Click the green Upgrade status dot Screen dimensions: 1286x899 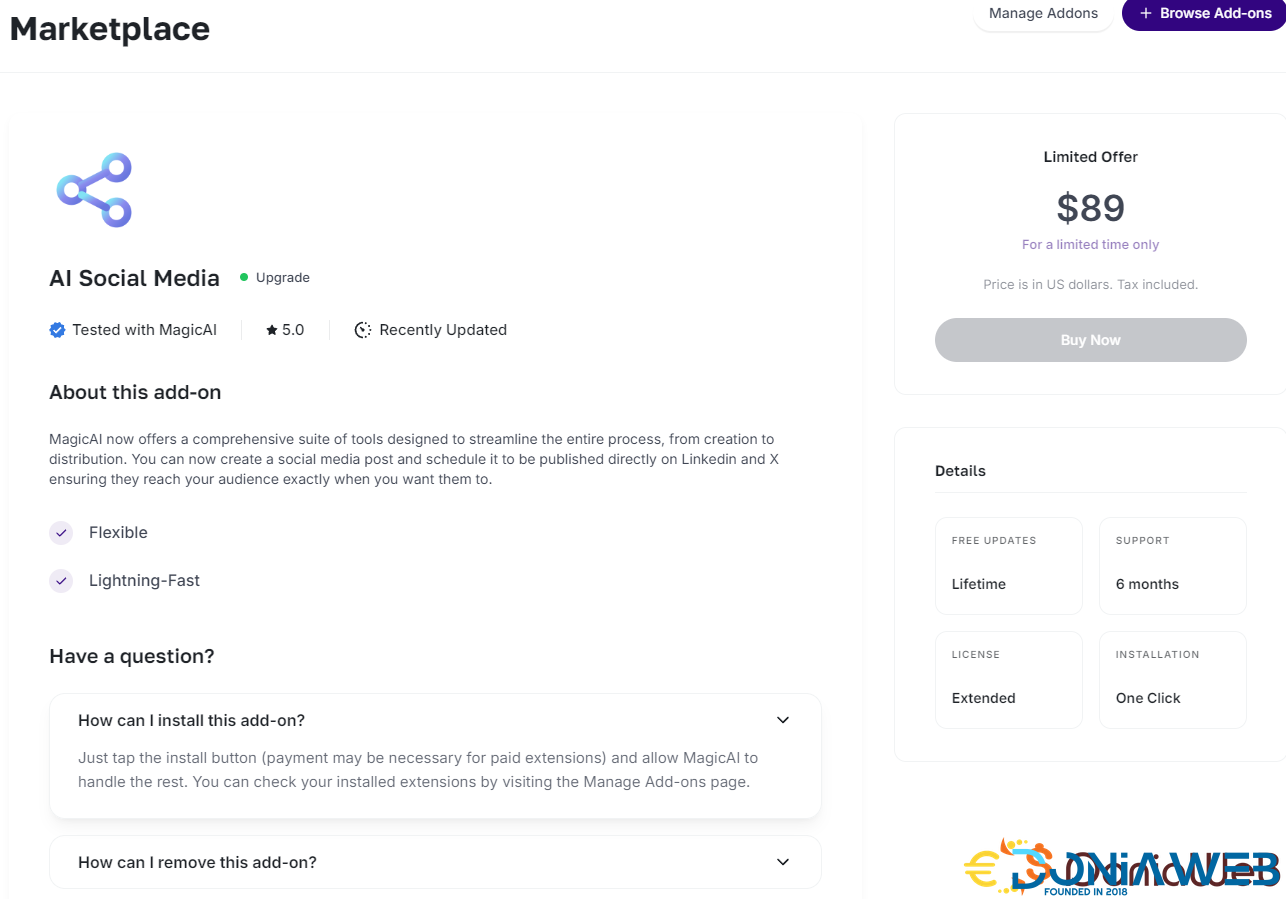tap(244, 278)
